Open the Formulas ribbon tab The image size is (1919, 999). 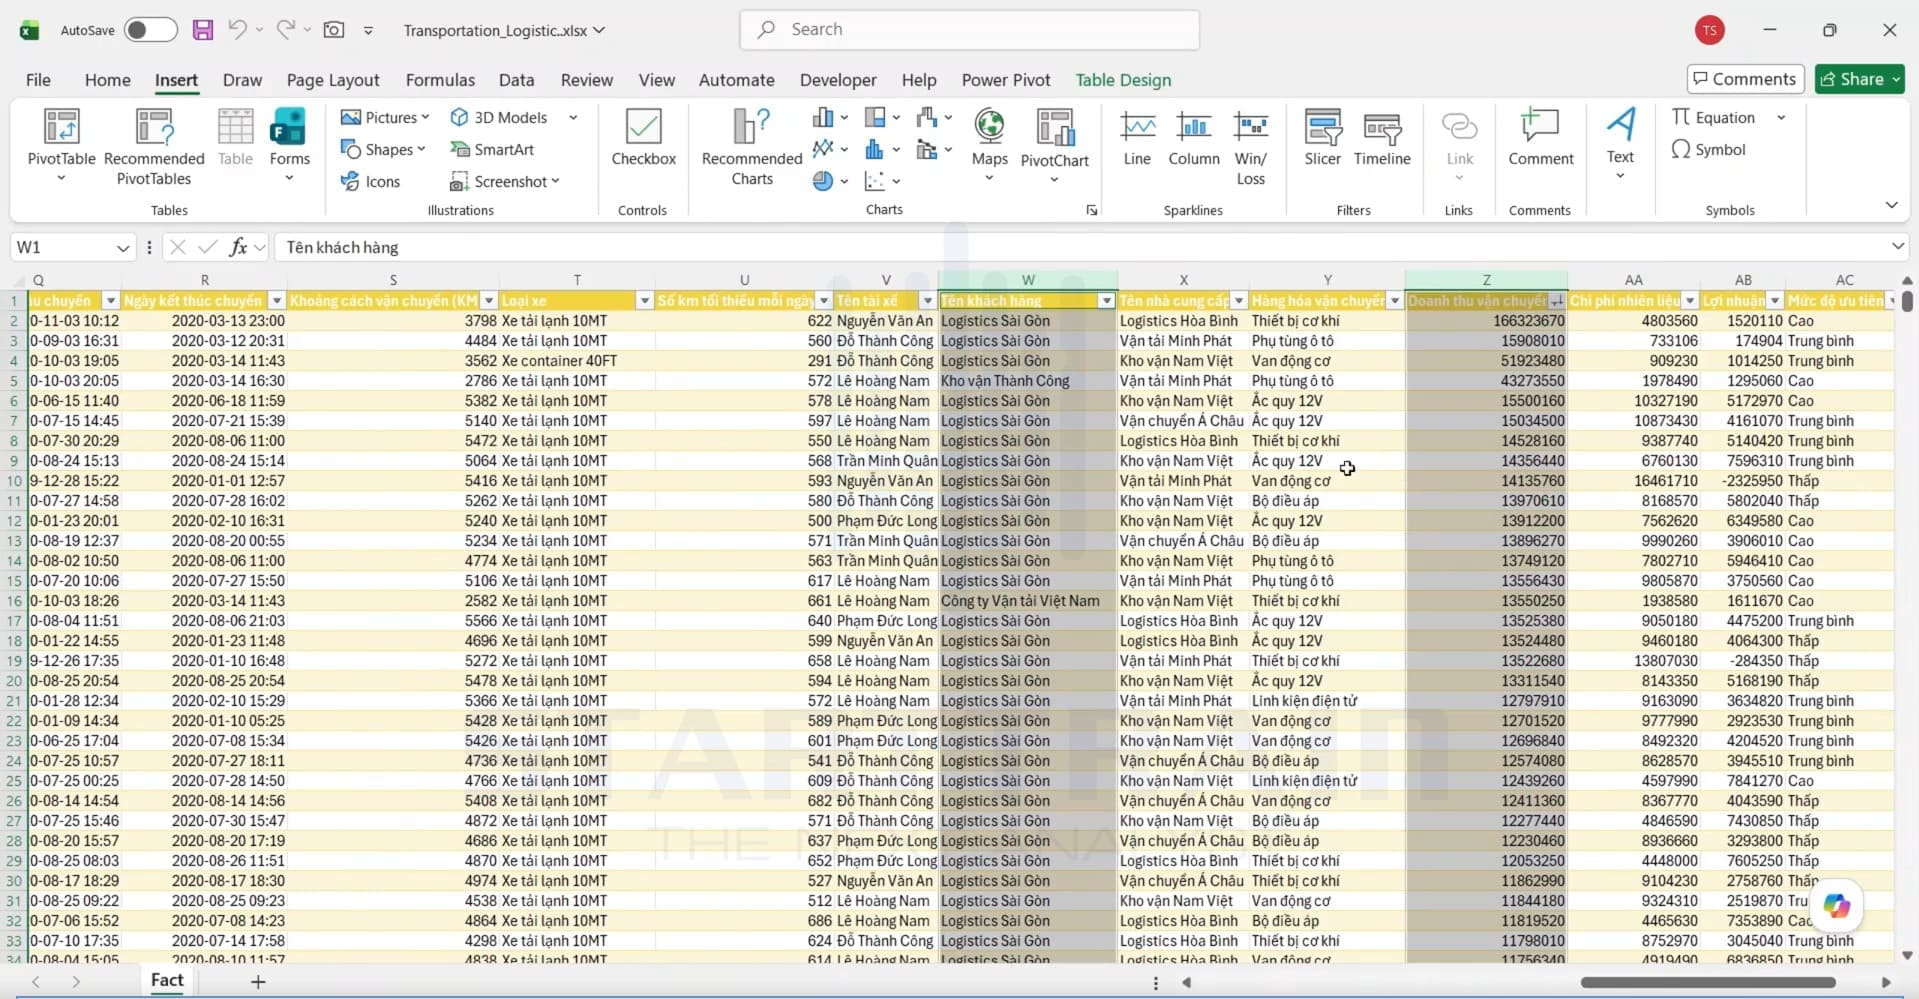point(440,80)
